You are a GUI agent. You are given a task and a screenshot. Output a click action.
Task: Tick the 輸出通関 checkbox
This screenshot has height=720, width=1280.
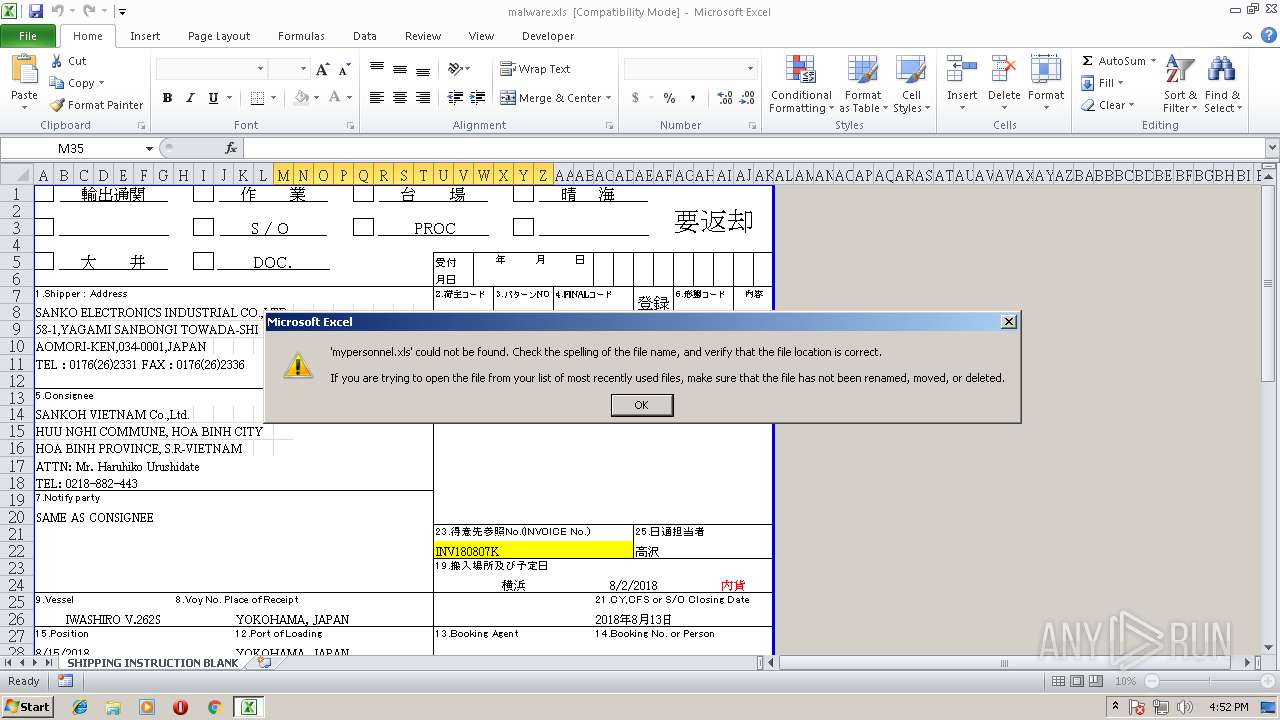pos(44,194)
